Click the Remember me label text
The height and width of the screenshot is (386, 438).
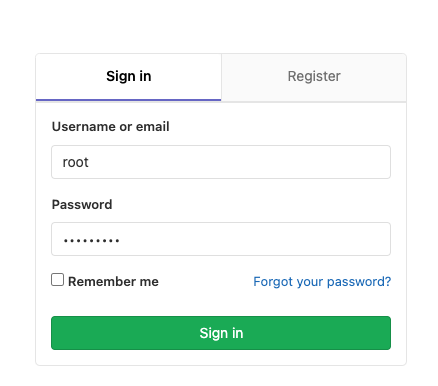(x=113, y=282)
